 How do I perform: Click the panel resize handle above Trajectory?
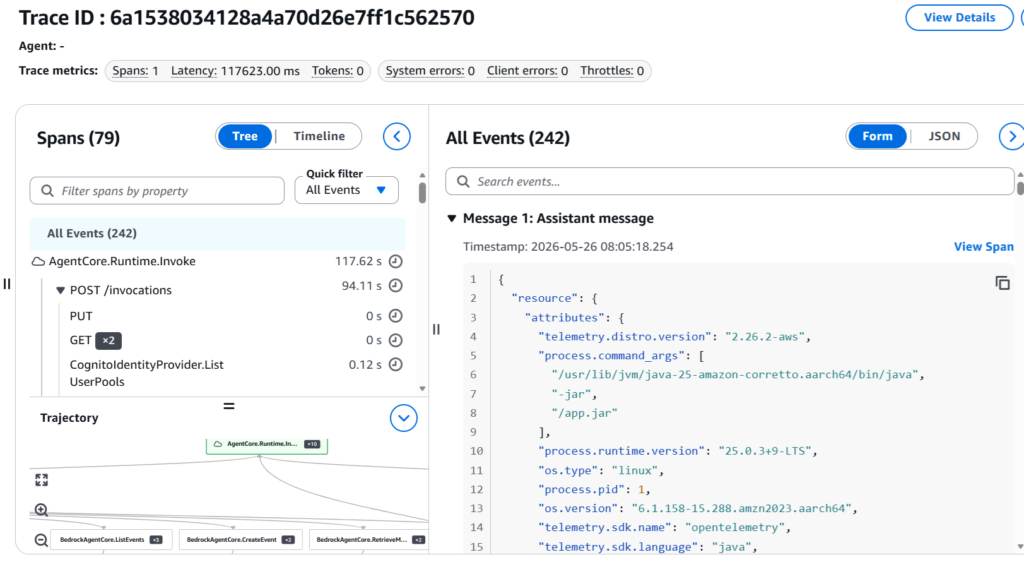(x=229, y=406)
